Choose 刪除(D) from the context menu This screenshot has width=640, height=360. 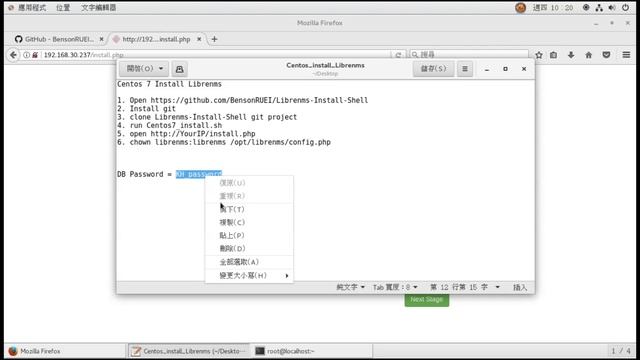pos(249,249)
